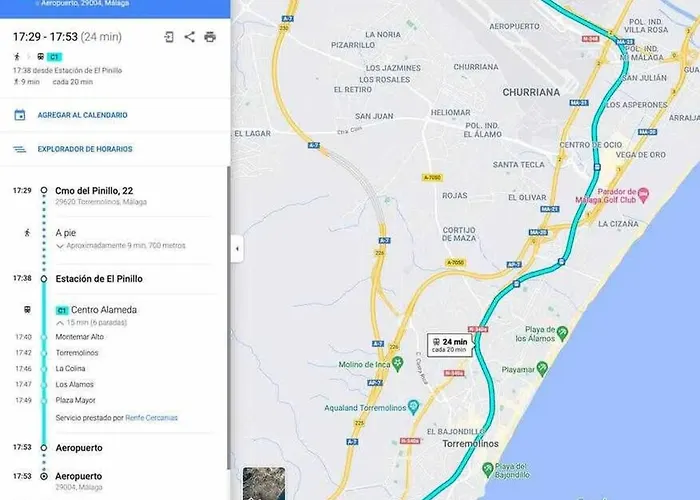The width and height of the screenshot is (700, 500).
Task: Collapse the 15 min (6 paradas) stops list
Action: [x=60, y=323]
